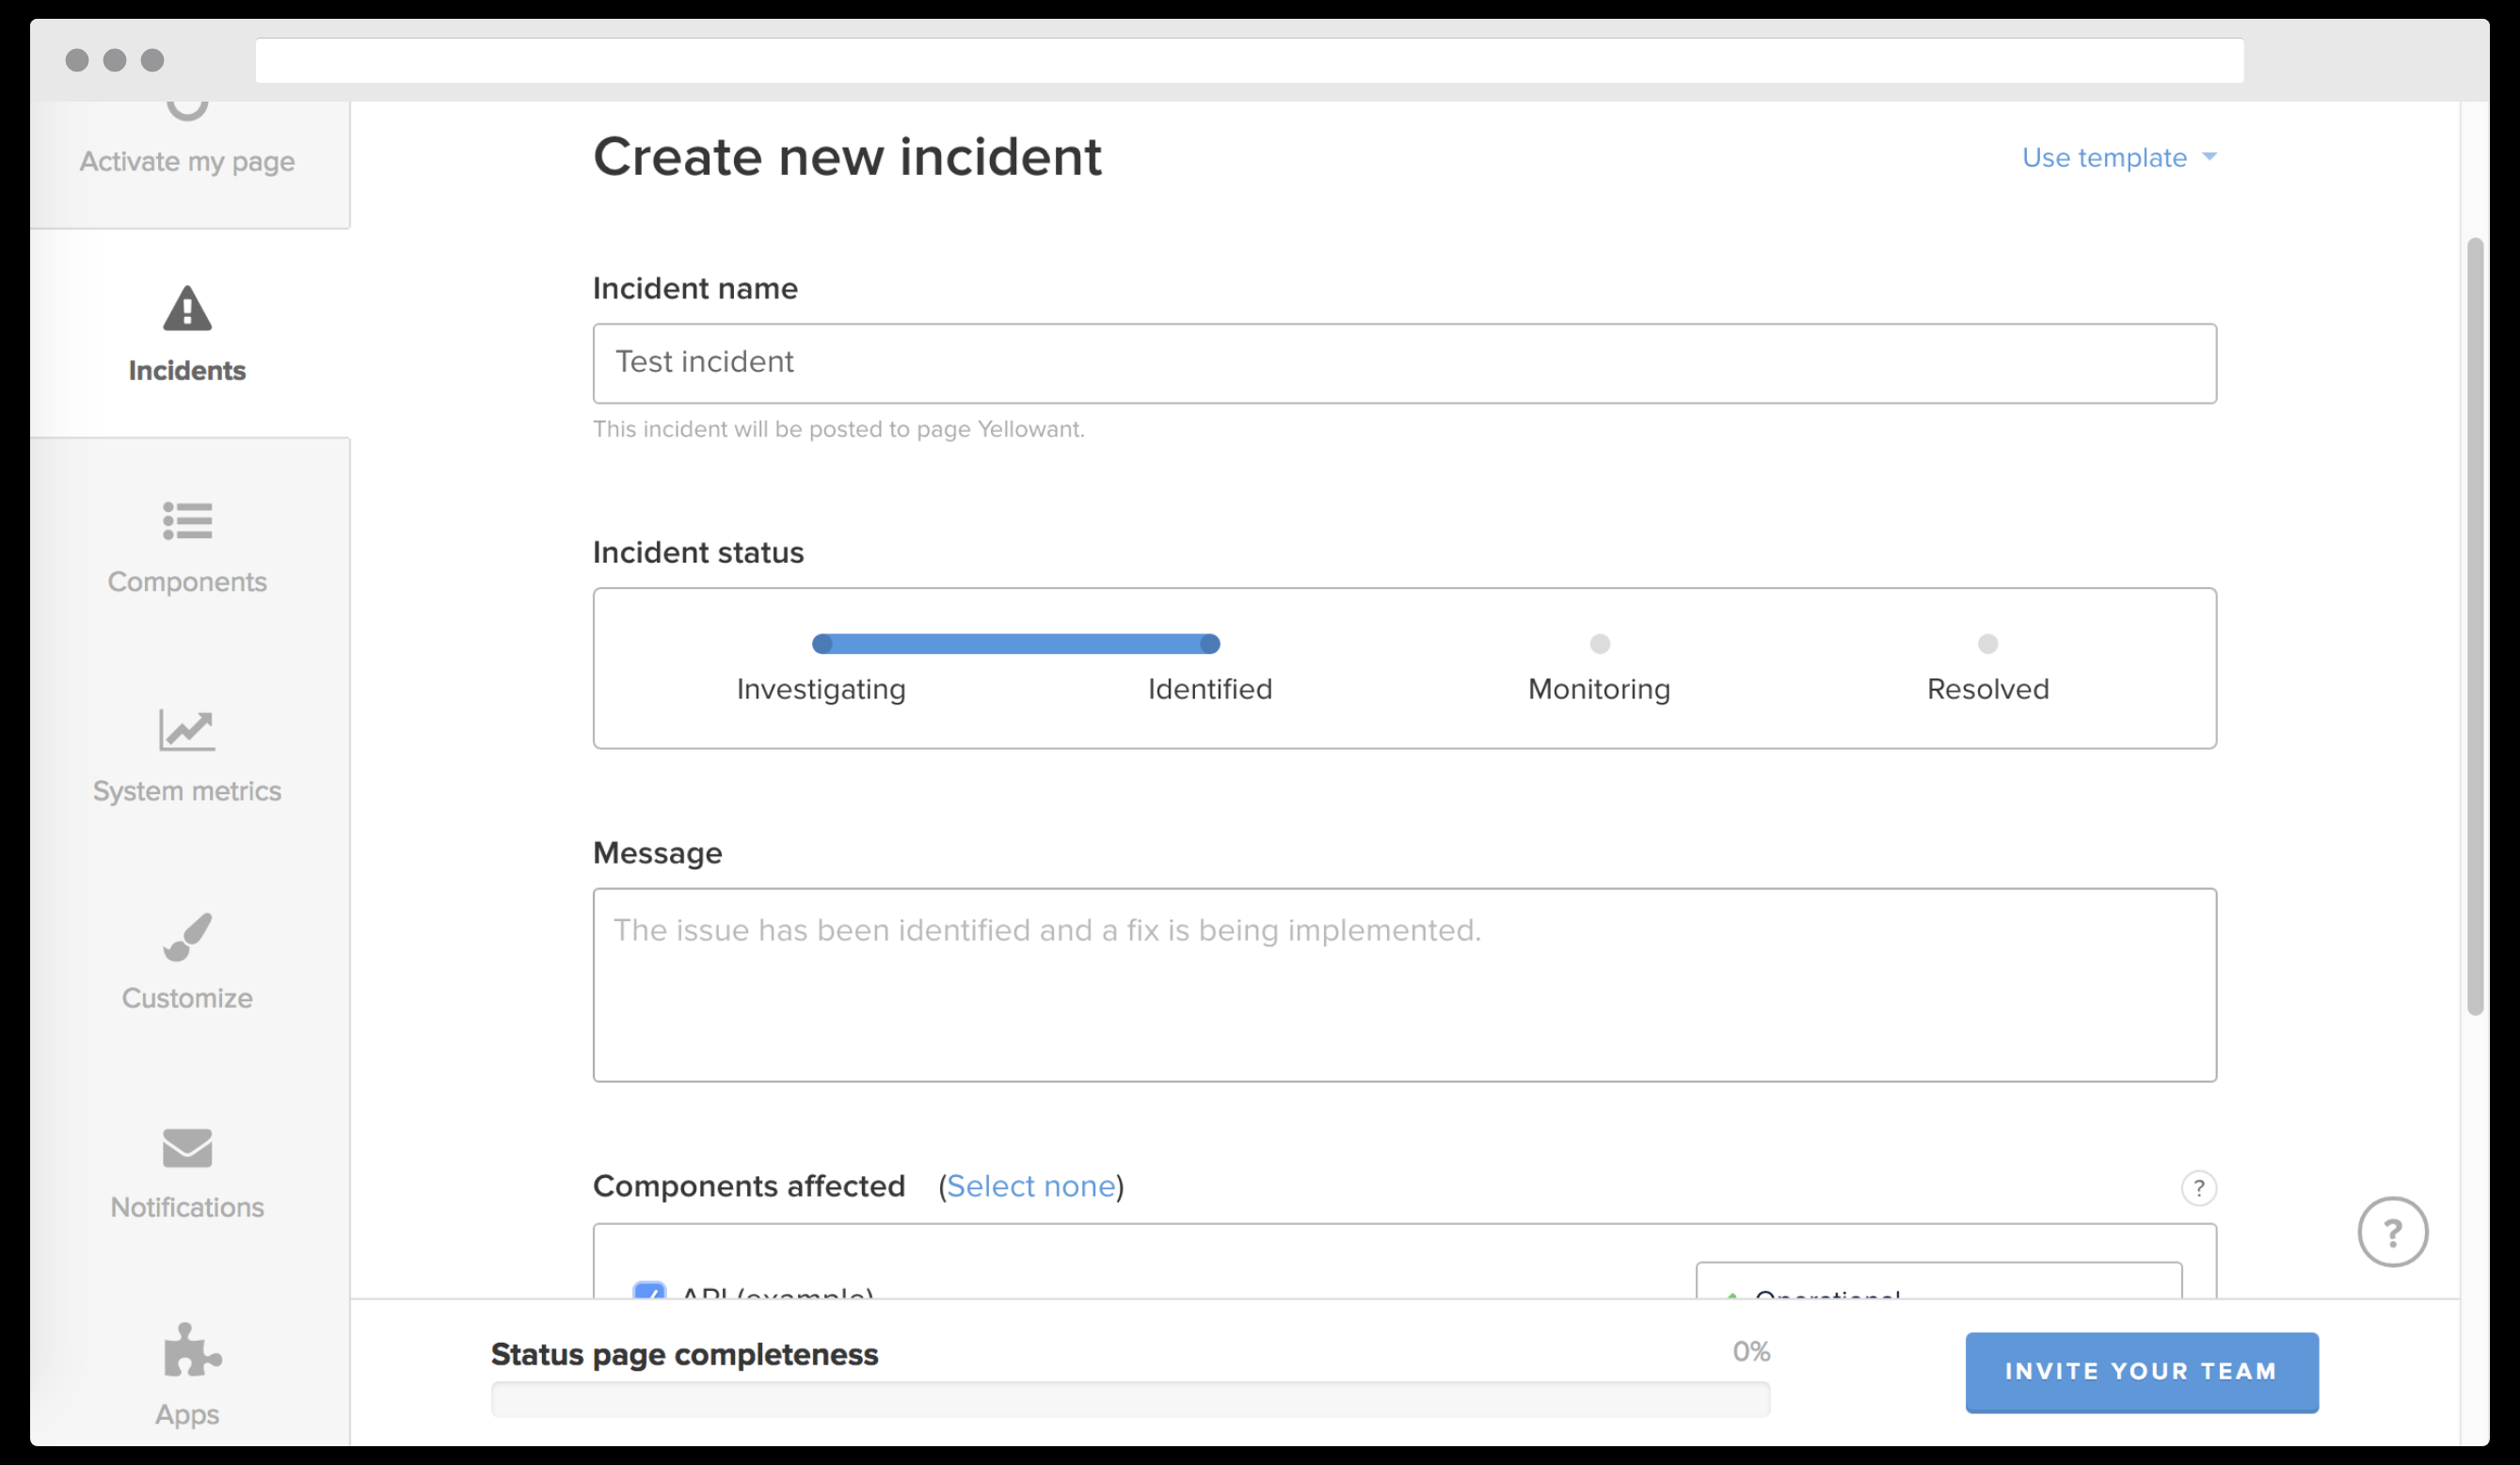Click the Components list icon
2520x1465 pixels.
click(x=187, y=521)
